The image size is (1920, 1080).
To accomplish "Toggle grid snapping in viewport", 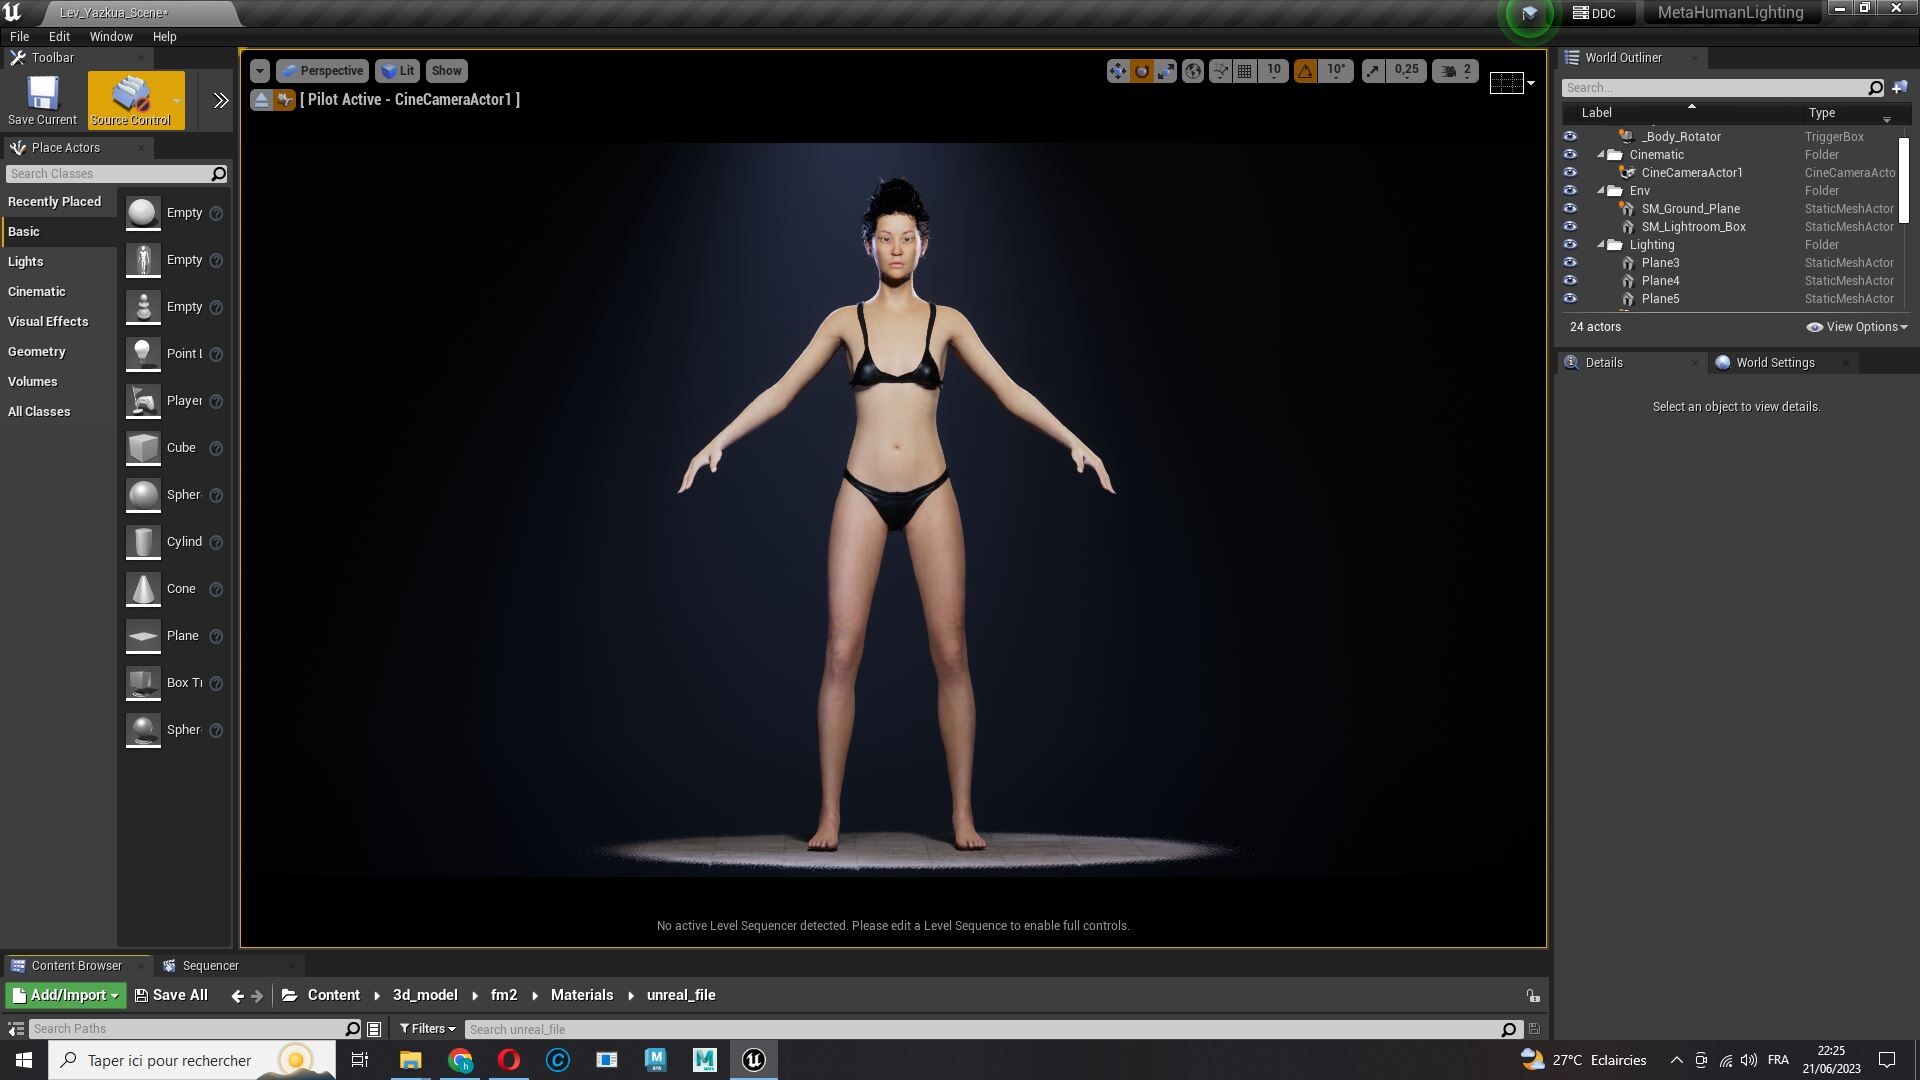I will pyautogui.click(x=1245, y=71).
